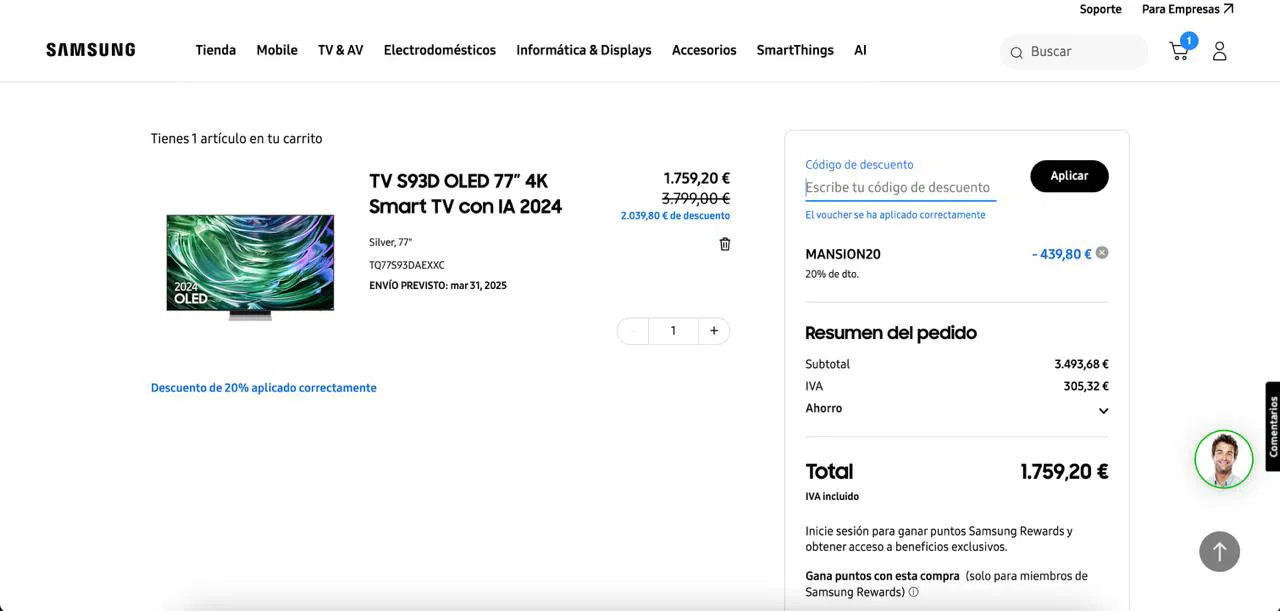Open the live chat assistant avatar
Image resolution: width=1280 pixels, height=611 pixels.
click(x=1224, y=459)
